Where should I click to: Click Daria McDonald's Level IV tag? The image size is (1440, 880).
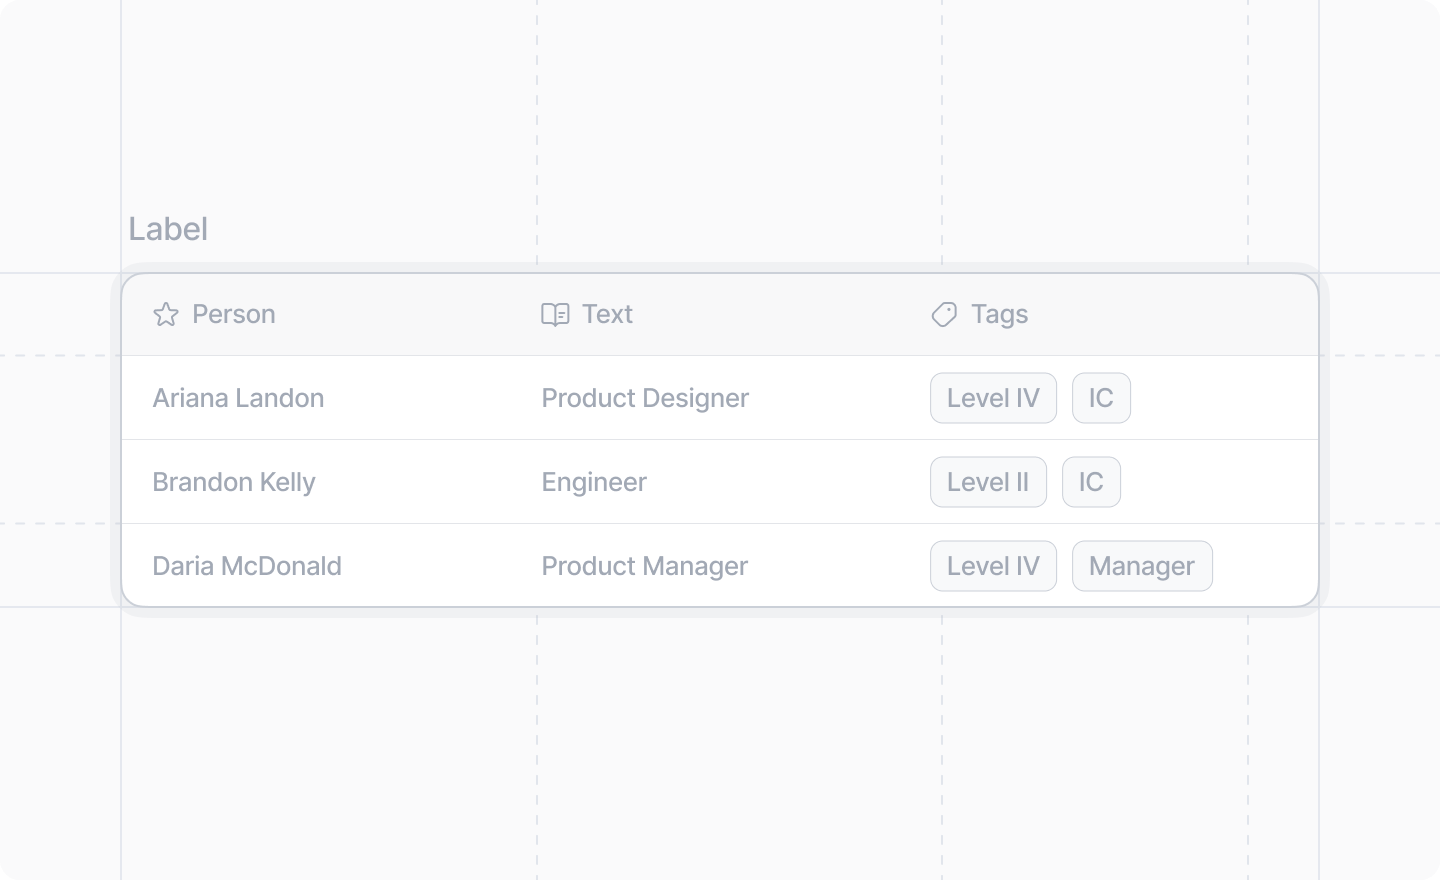click(x=993, y=566)
